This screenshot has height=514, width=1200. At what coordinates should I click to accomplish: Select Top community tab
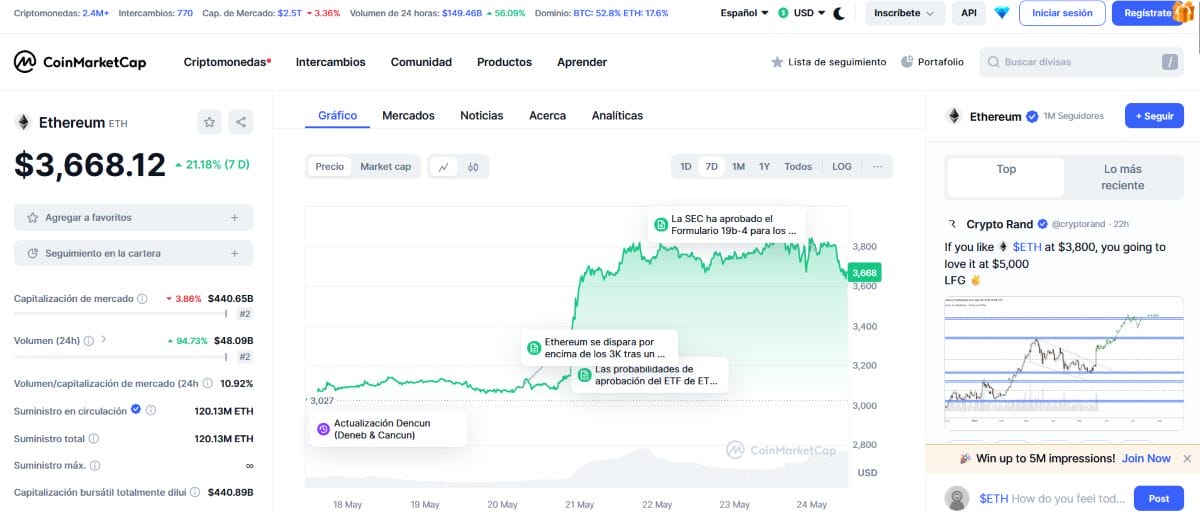(x=1006, y=177)
